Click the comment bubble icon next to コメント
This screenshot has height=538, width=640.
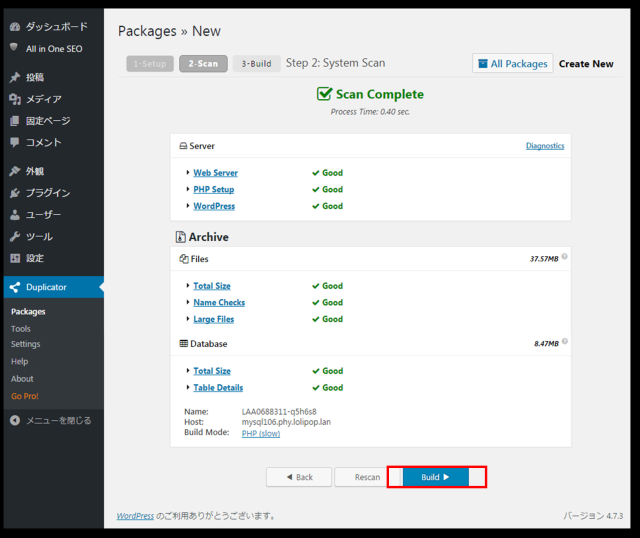coord(15,142)
